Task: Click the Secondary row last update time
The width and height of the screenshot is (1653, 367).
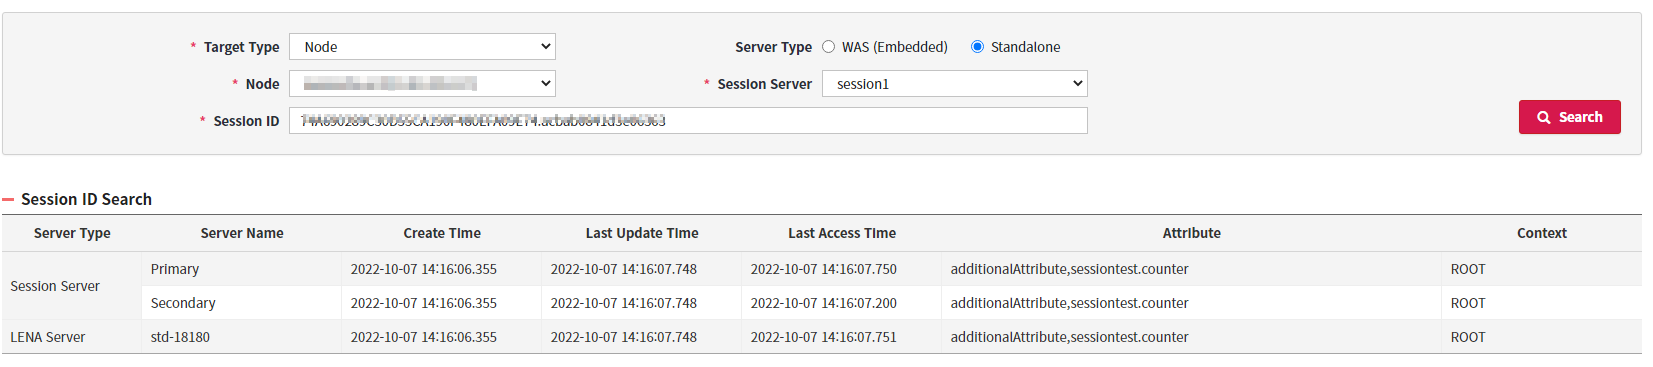Action: click(624, 303)
